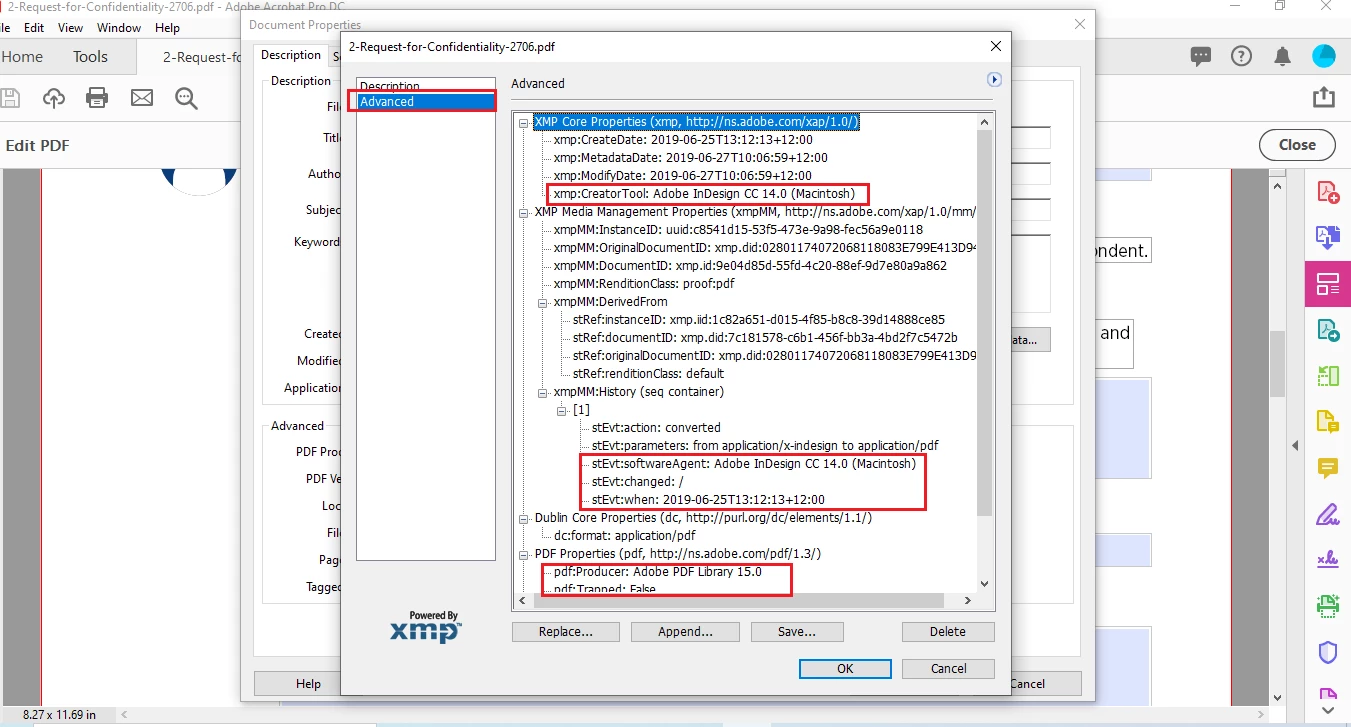Select dc:format application/pdf row
Image resolution: width=1351 pixels, height=727 pixels.
coord(624,536)
